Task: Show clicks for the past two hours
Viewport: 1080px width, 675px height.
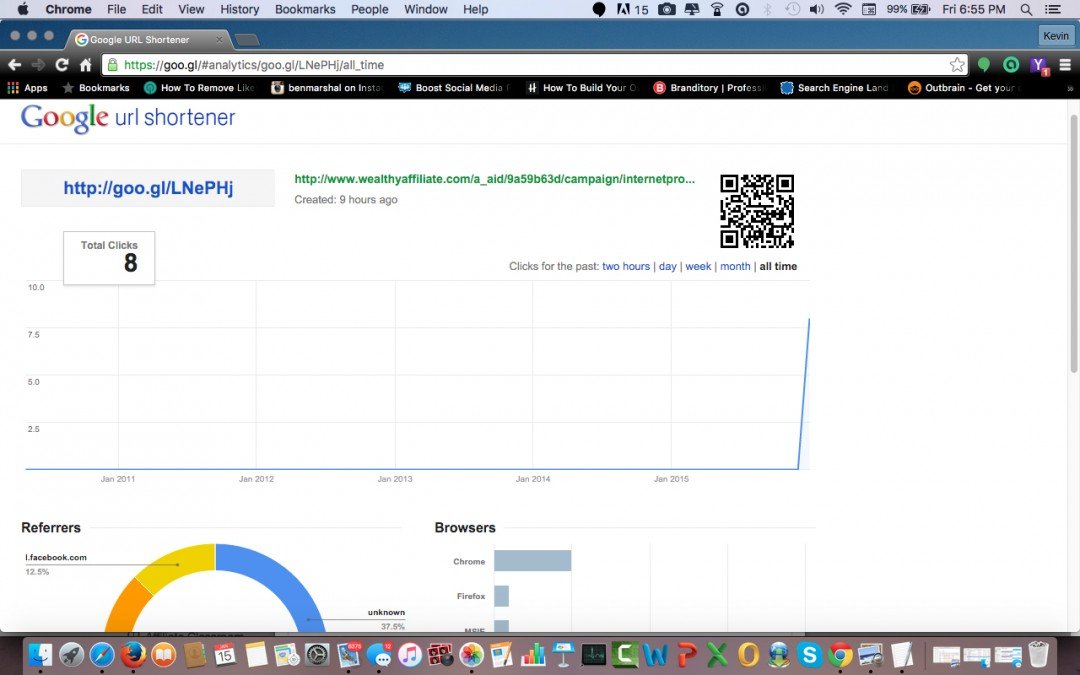Action: point(625,267)
